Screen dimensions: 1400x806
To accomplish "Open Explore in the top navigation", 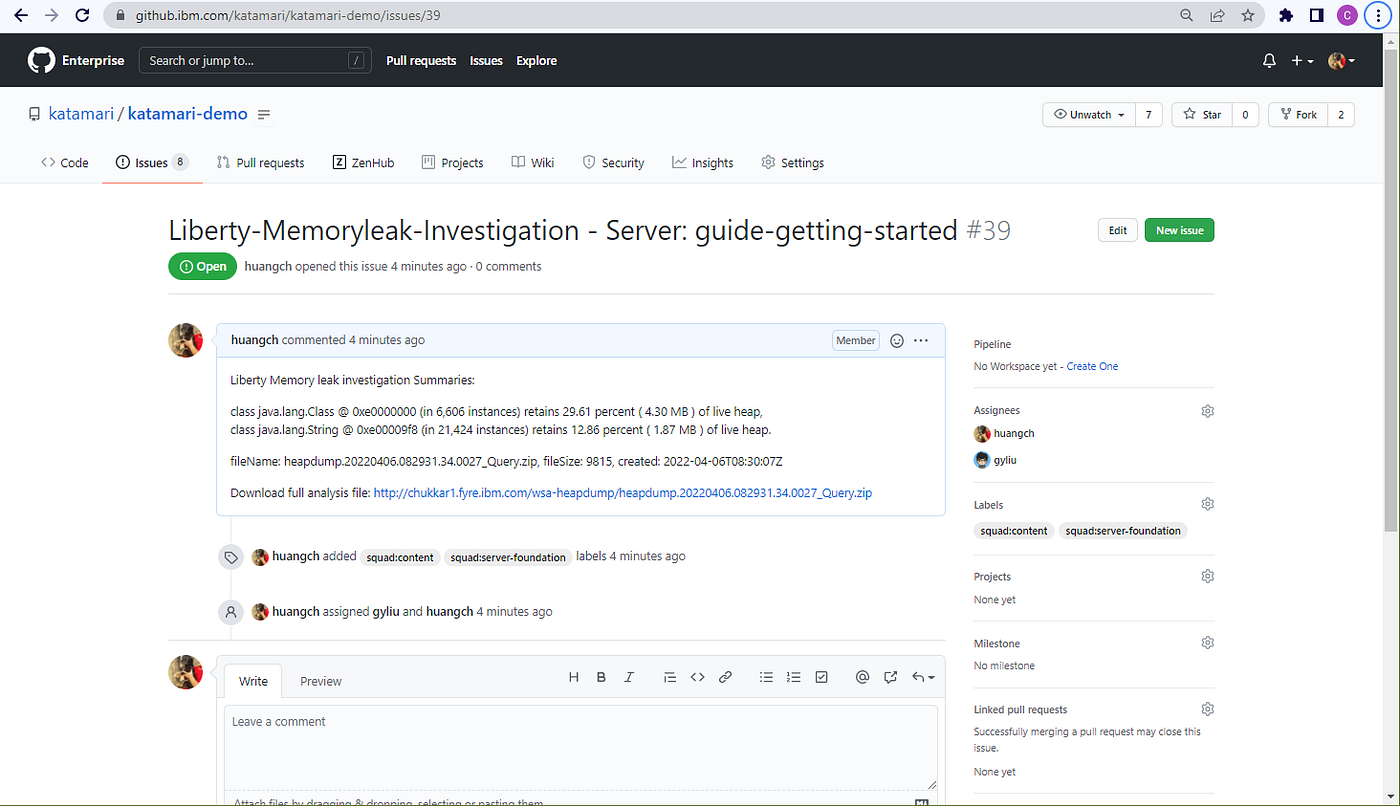I will (x=536, y=61).
